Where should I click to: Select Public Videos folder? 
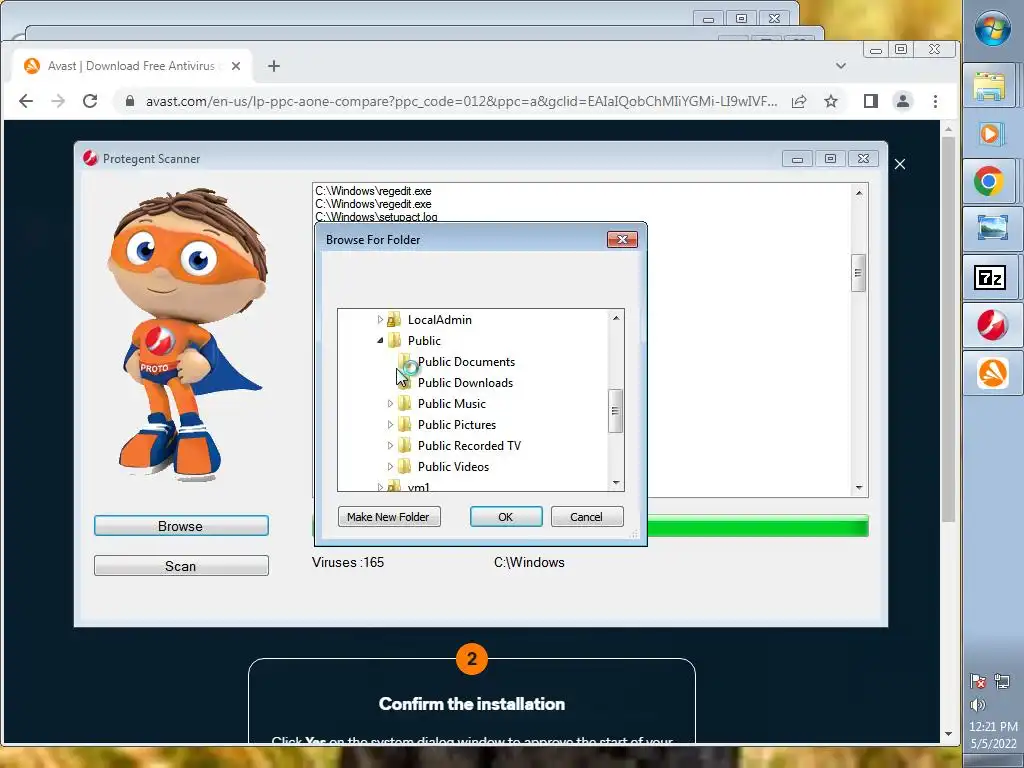click(x=453, y=466)
